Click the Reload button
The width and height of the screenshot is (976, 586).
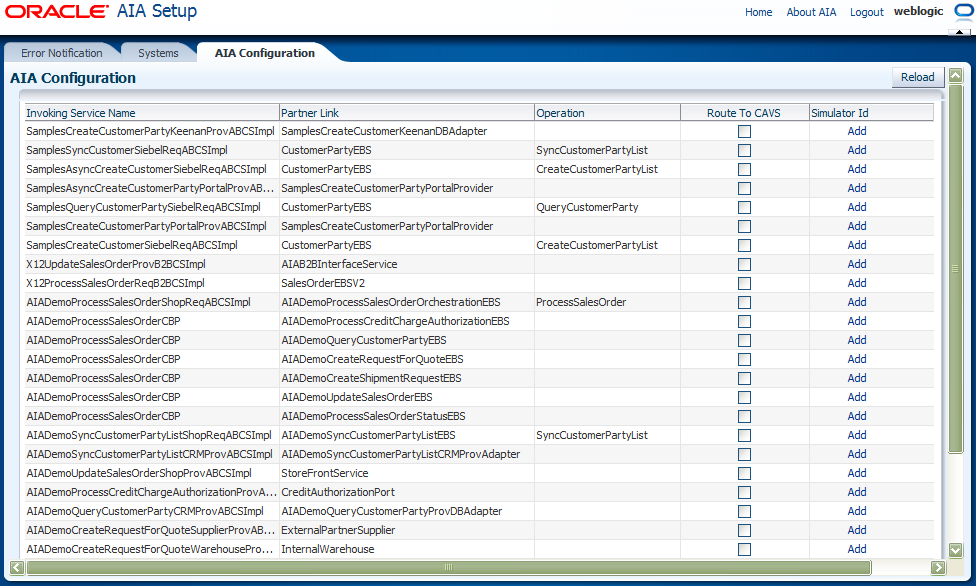(x=917, y=77)
